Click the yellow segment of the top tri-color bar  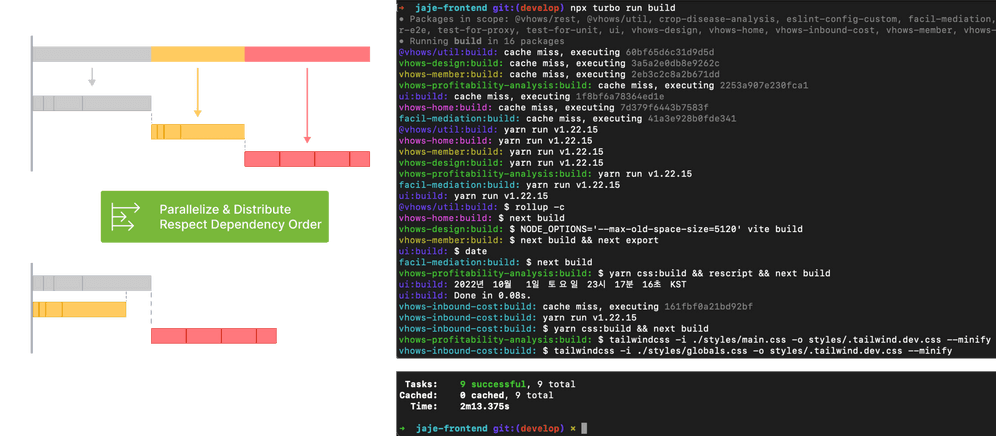pos(198,54)
